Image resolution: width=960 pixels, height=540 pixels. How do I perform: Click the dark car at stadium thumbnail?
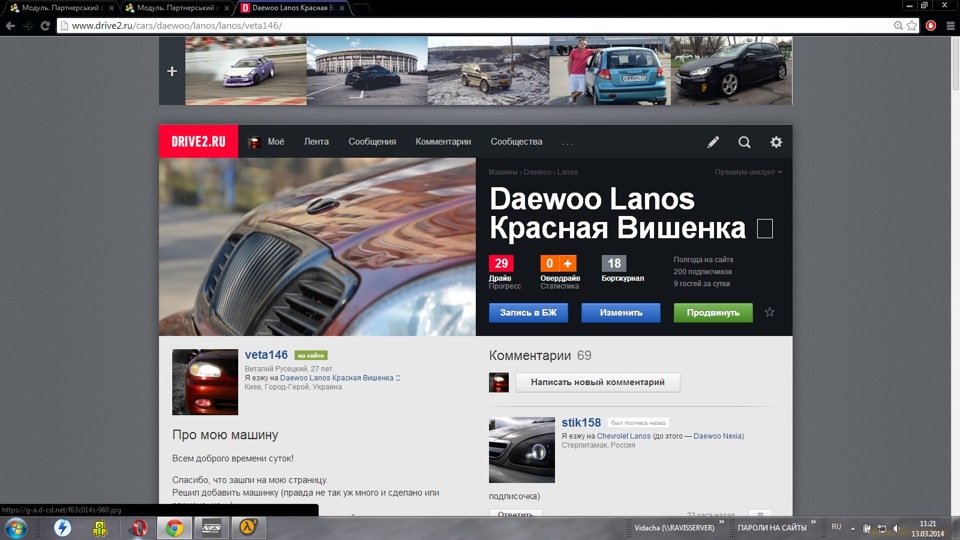(x=367, y=71)
